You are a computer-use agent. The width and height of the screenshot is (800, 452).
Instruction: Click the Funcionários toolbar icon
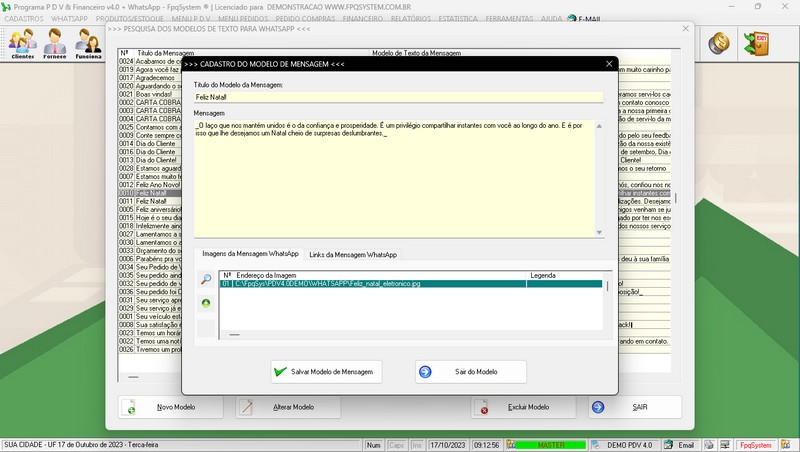[x=88, y=43]
